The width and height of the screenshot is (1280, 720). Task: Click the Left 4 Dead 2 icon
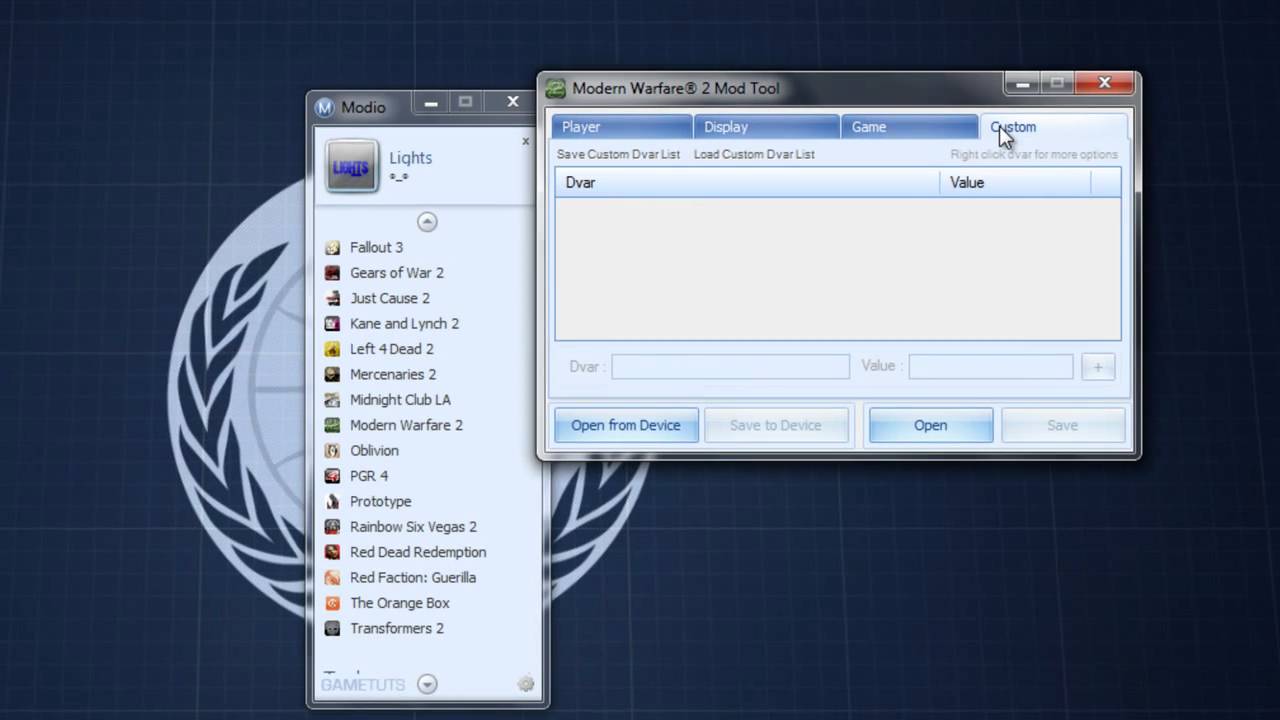(332, 349)
